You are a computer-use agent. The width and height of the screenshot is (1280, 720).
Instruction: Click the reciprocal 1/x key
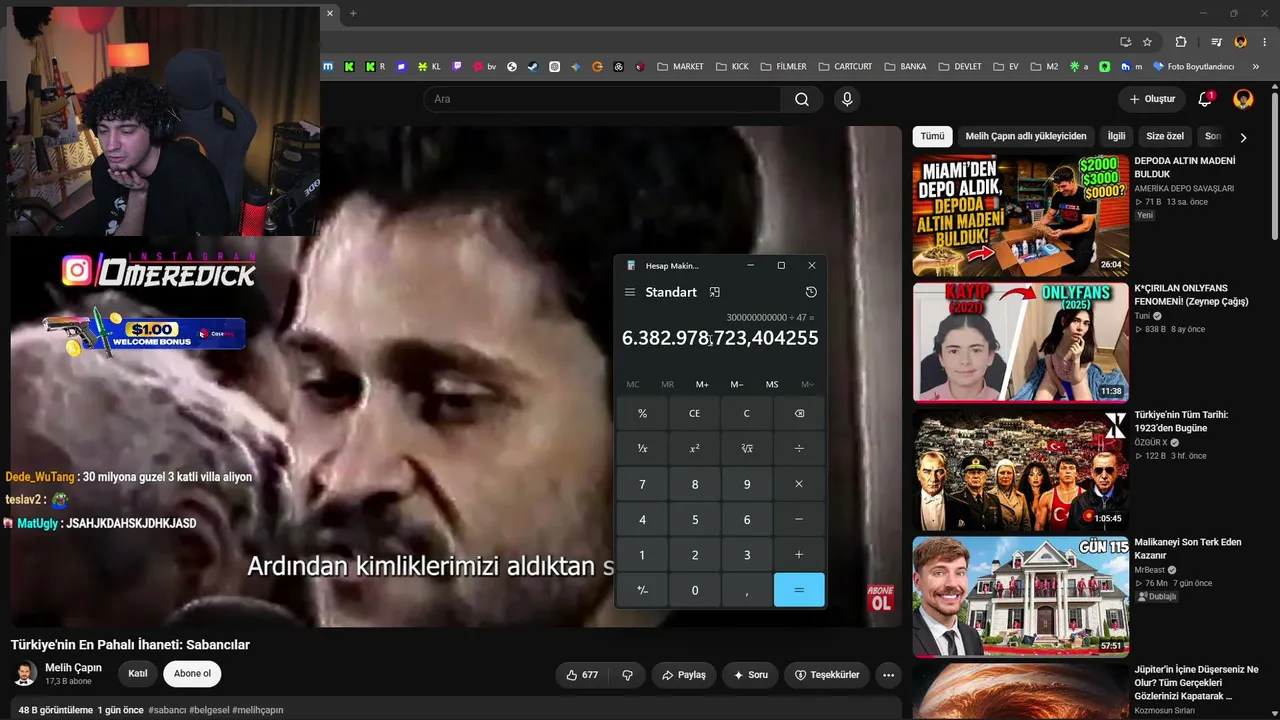pyautogui.click(x=642, y=449)
